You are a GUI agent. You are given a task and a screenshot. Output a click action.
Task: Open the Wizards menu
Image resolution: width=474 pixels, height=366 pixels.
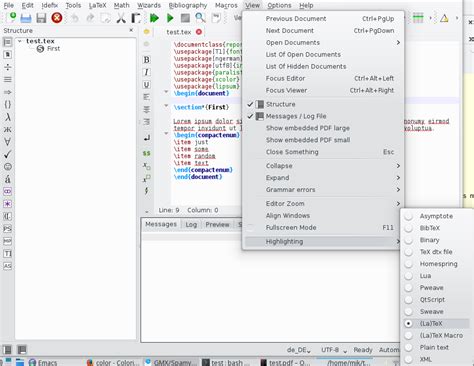149,5
